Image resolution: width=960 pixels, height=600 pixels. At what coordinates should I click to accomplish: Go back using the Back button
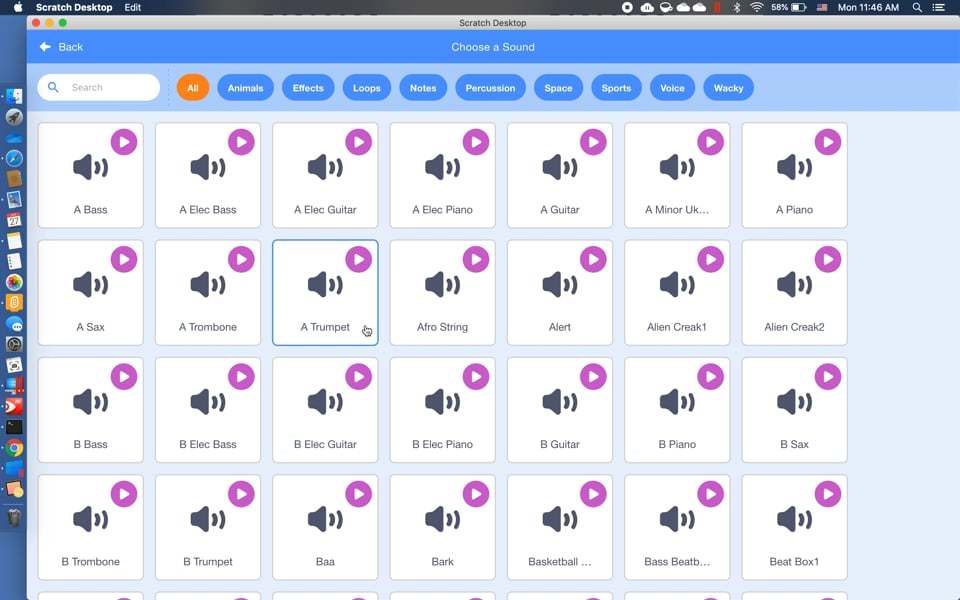pyautogui.click(x=61, y=47)
